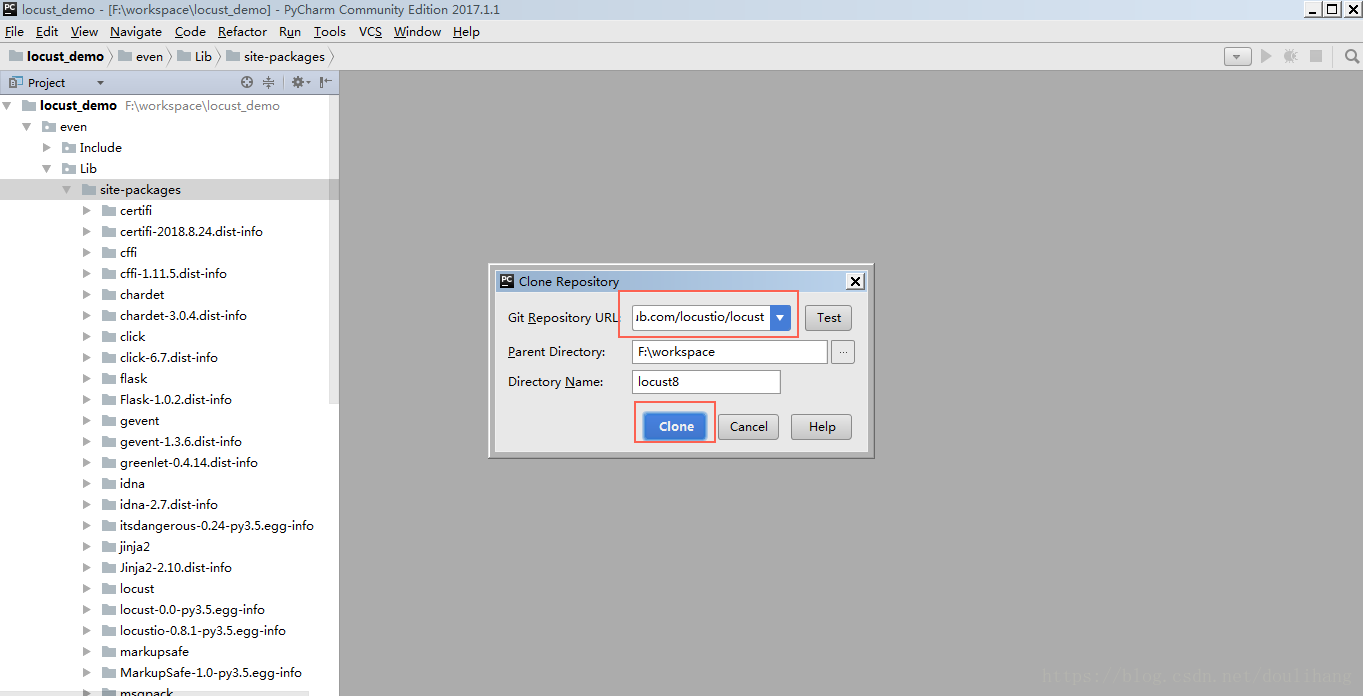This screenshot has height=696, width=1363.
Task: Click the Search Everywhere magnifier icon
Action: tap(1352, 57)
